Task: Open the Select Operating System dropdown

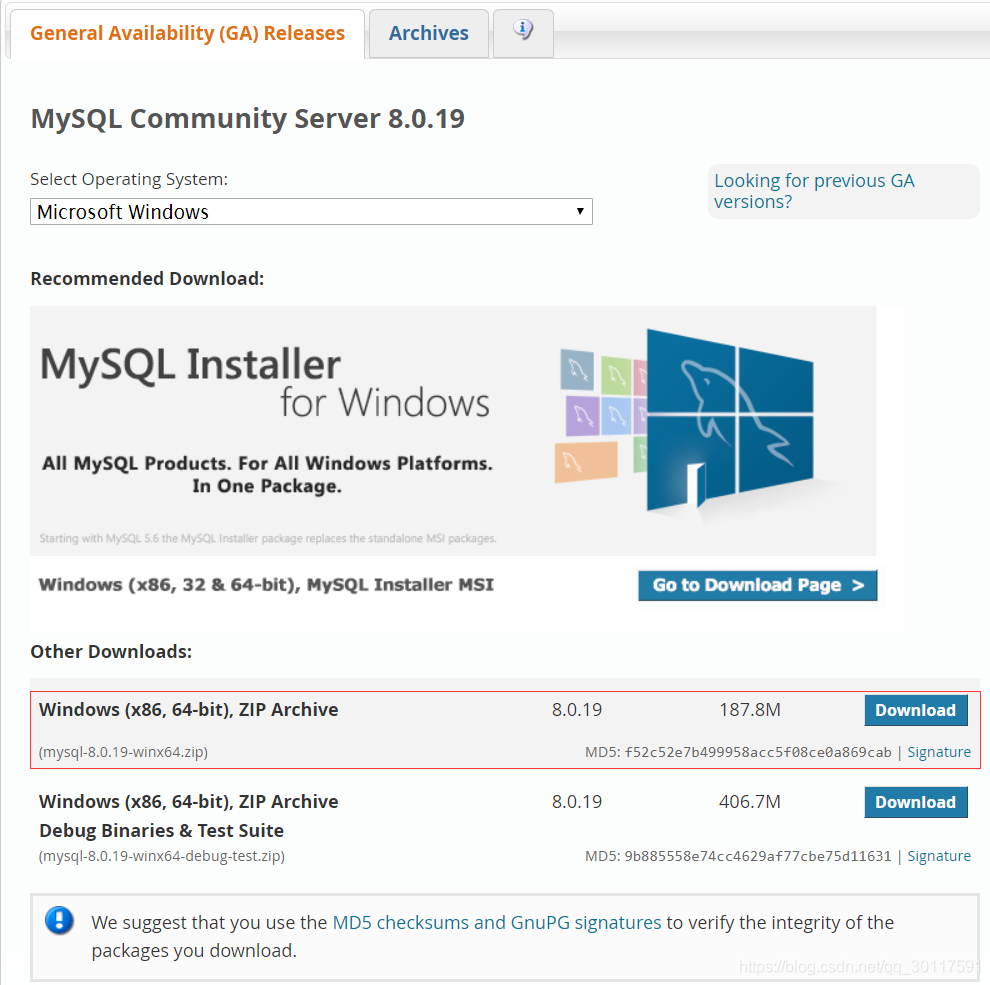Action: pos(310,211)
